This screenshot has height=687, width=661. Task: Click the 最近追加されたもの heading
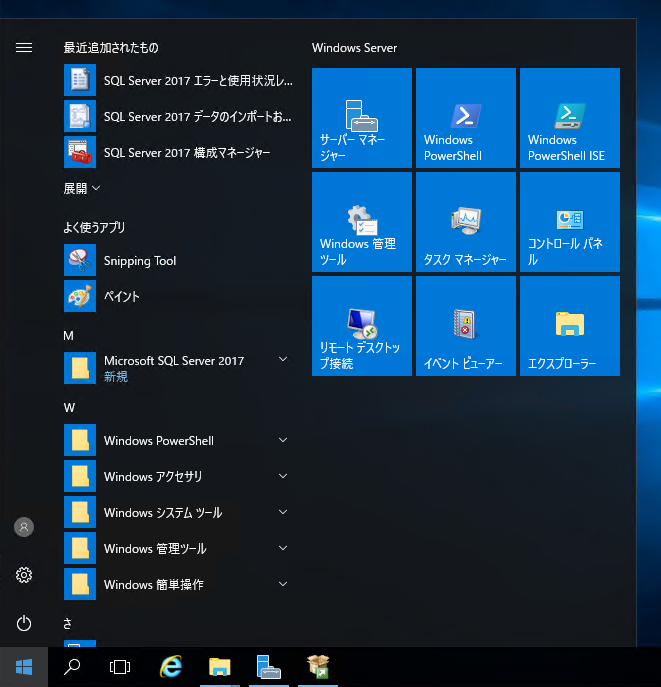[x=111, y=47]
